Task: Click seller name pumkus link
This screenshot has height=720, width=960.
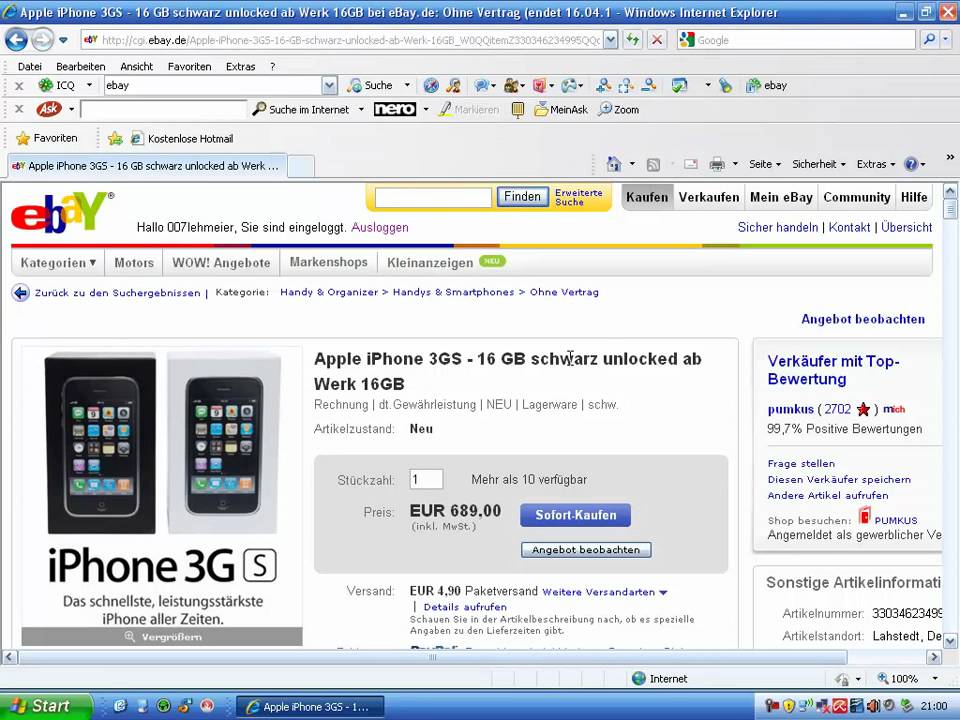Action: tap(790, 409)
